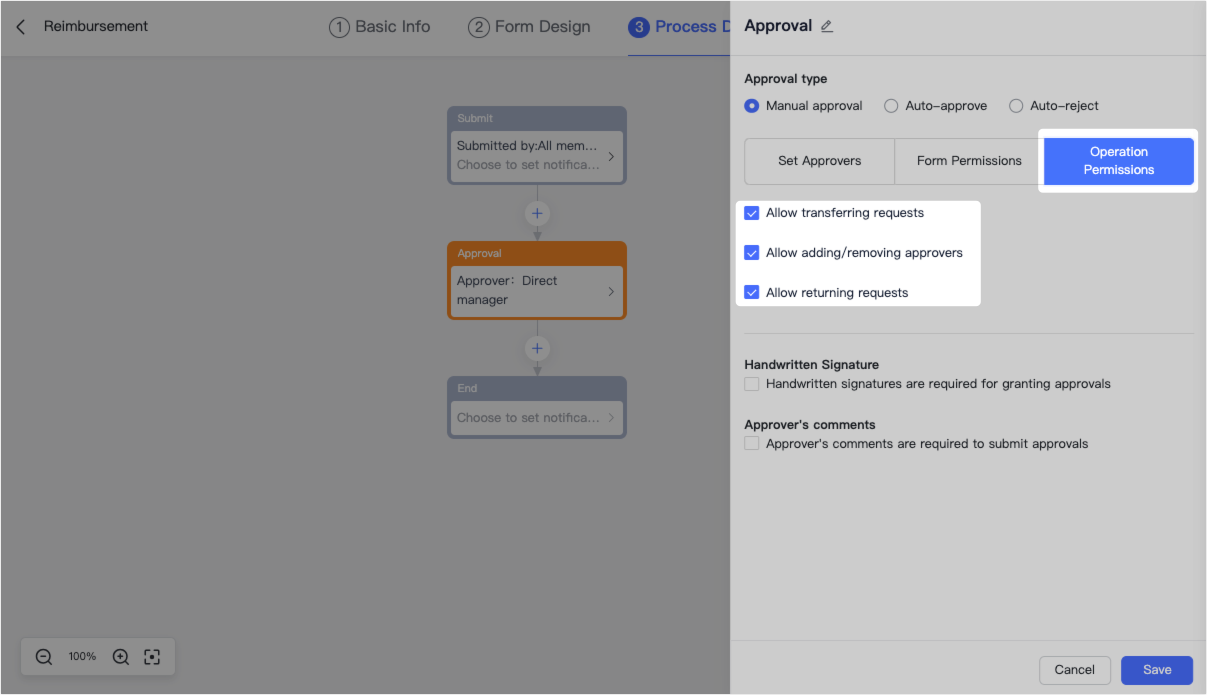Click the pencil icon to rename Approval node
1207x695 pixels.
click(826, 25)
